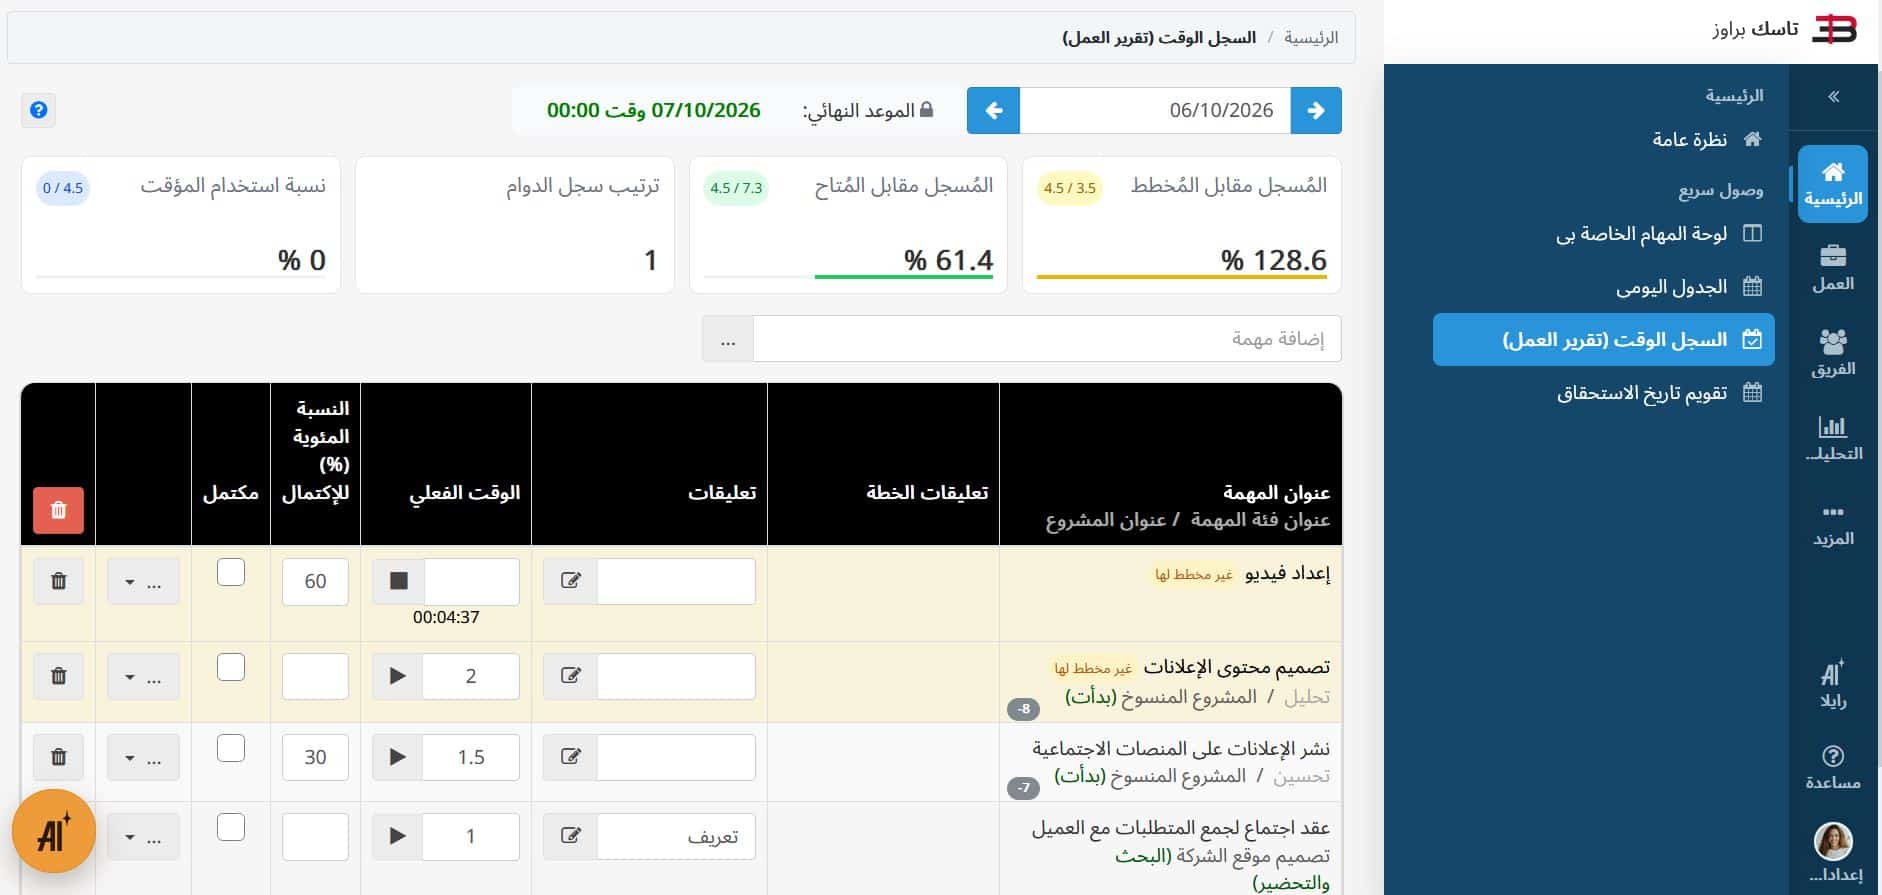
Task: Delete the إعداد فيديو task row
Action: [x=58, y=581]
